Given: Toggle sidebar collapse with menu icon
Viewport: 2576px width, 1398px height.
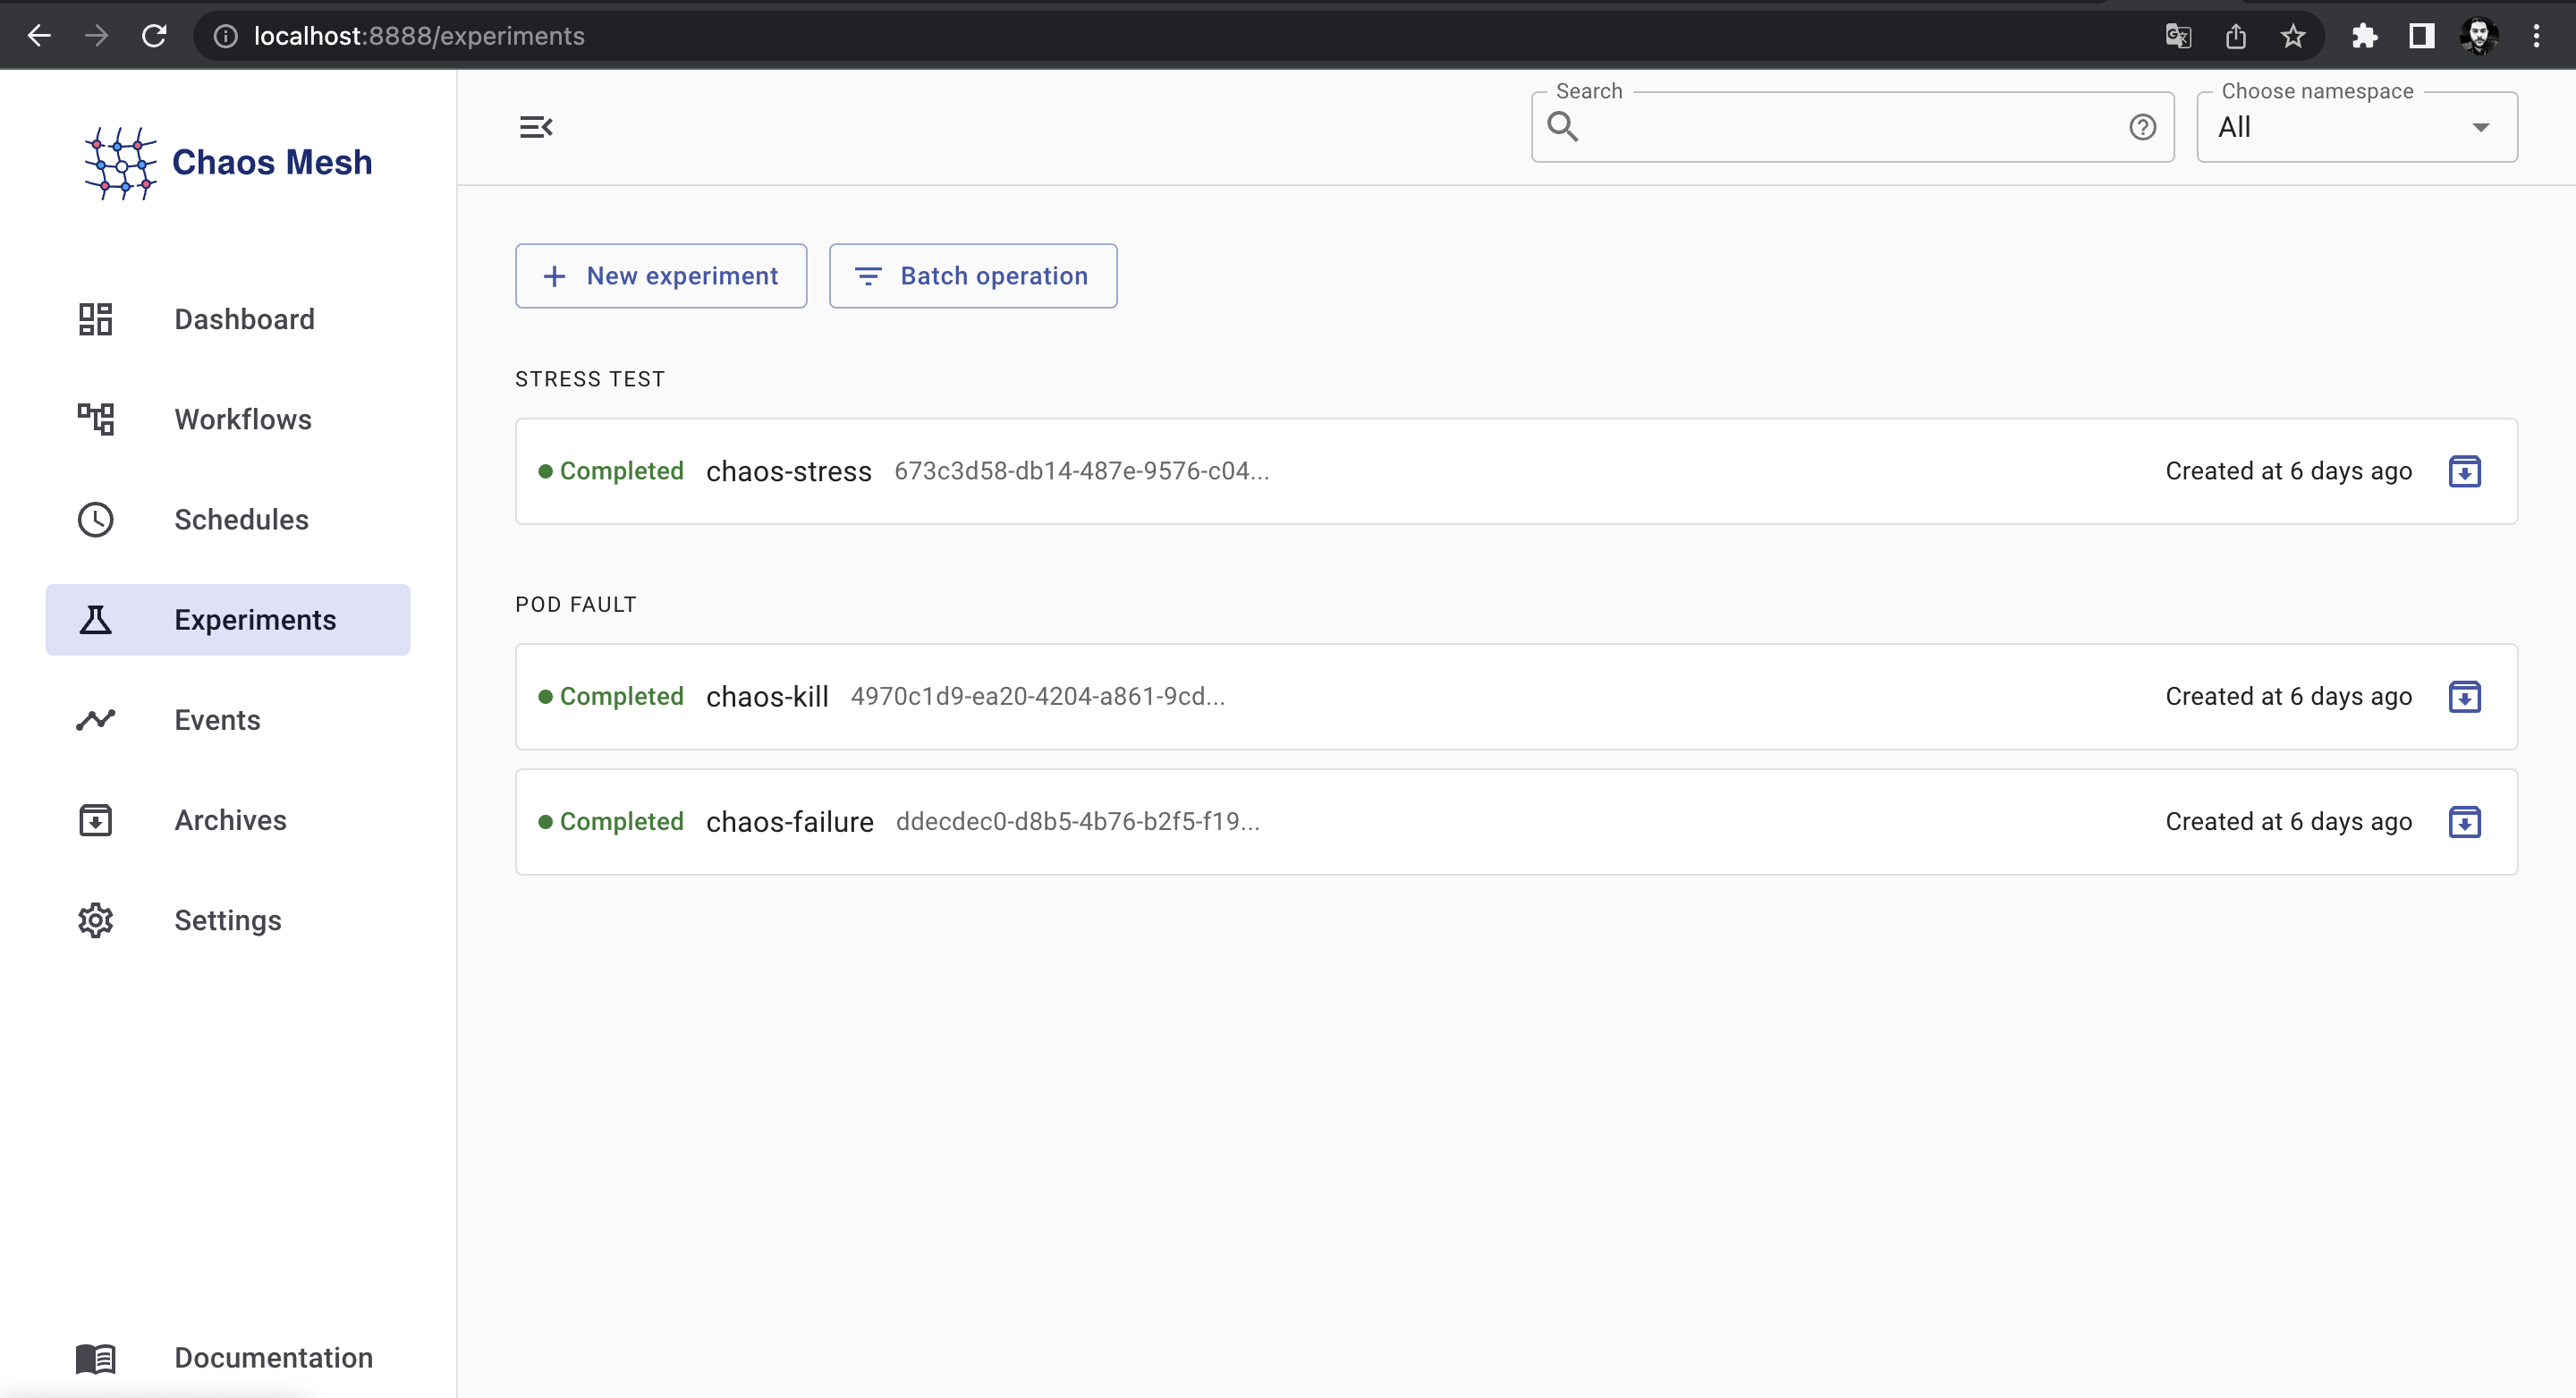Looking at the screenshot, I should [535, 126].
